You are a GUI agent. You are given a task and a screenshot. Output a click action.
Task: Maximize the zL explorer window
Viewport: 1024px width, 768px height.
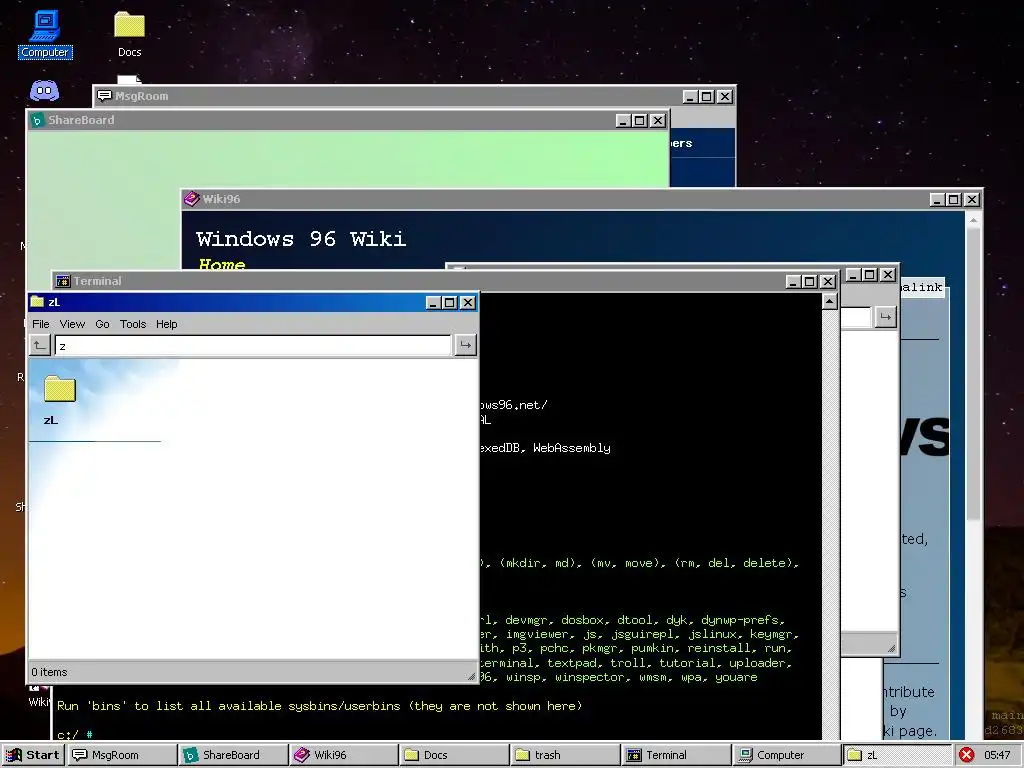[450, 302]
